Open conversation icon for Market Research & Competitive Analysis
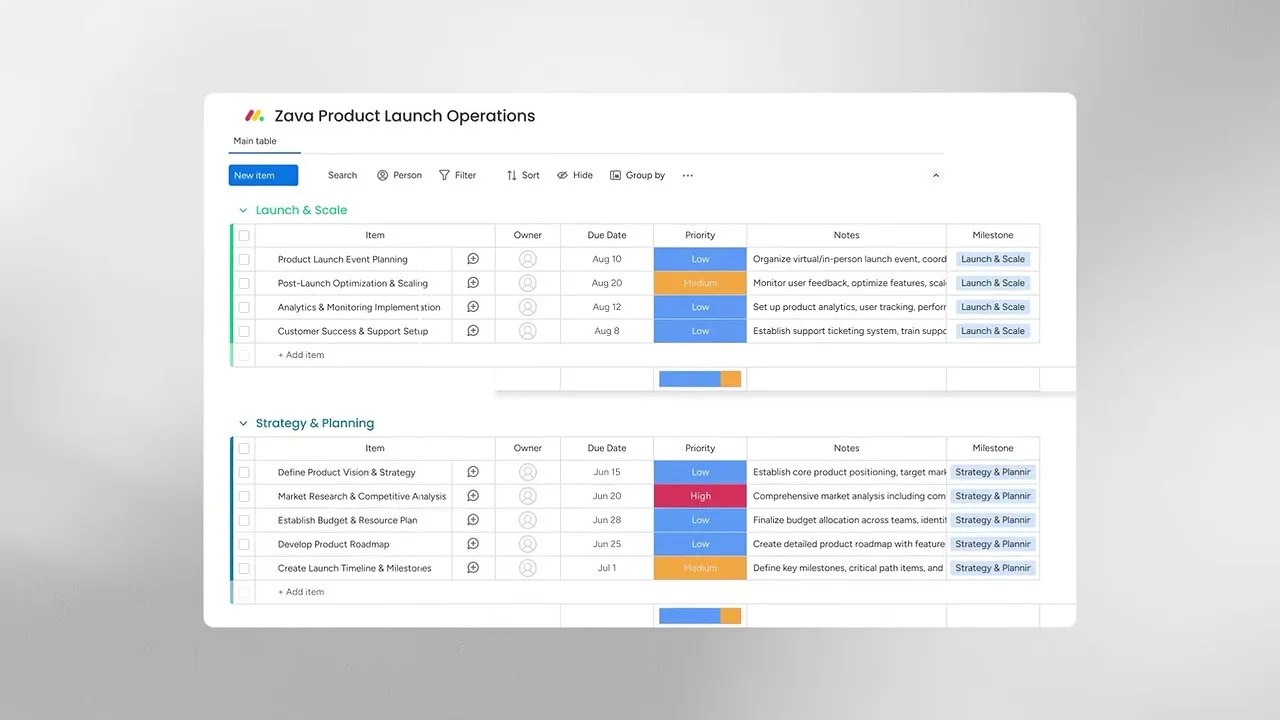Image resolution: width=1280 pixels, height=720 pixels. (x=473, y=496)
